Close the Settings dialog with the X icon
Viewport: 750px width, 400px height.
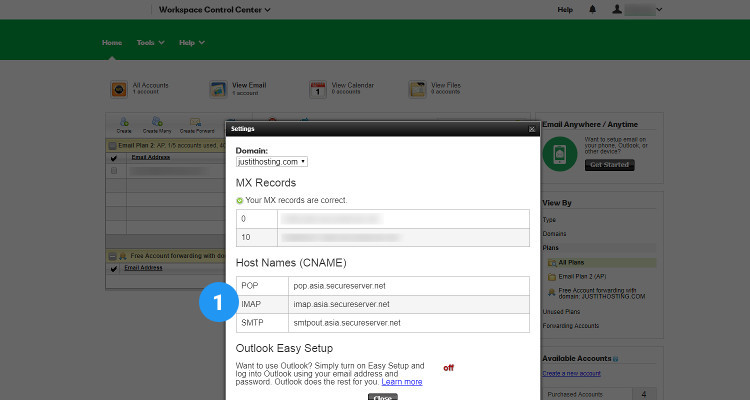point(531,129)
